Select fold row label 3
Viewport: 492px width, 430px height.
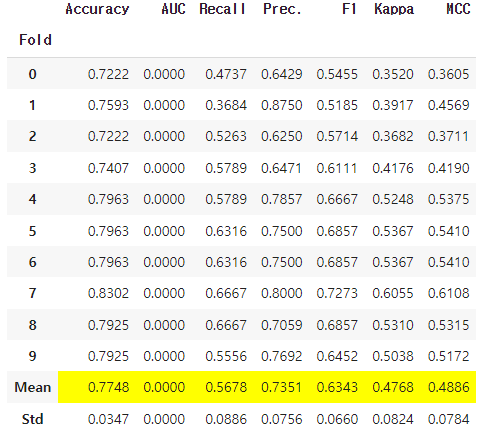click(32, 168)
